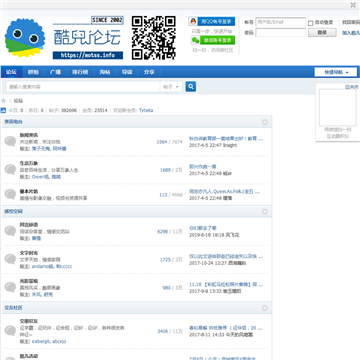The height and width of the screenshot is (360, 360).
Task: Open moderator abcxyz's profile link
Action: pyautogui.click(x=59, y=341)
